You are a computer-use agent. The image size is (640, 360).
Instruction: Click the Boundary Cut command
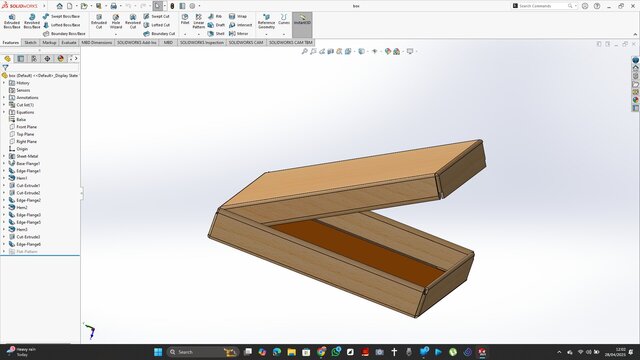(x=159, y=33)
